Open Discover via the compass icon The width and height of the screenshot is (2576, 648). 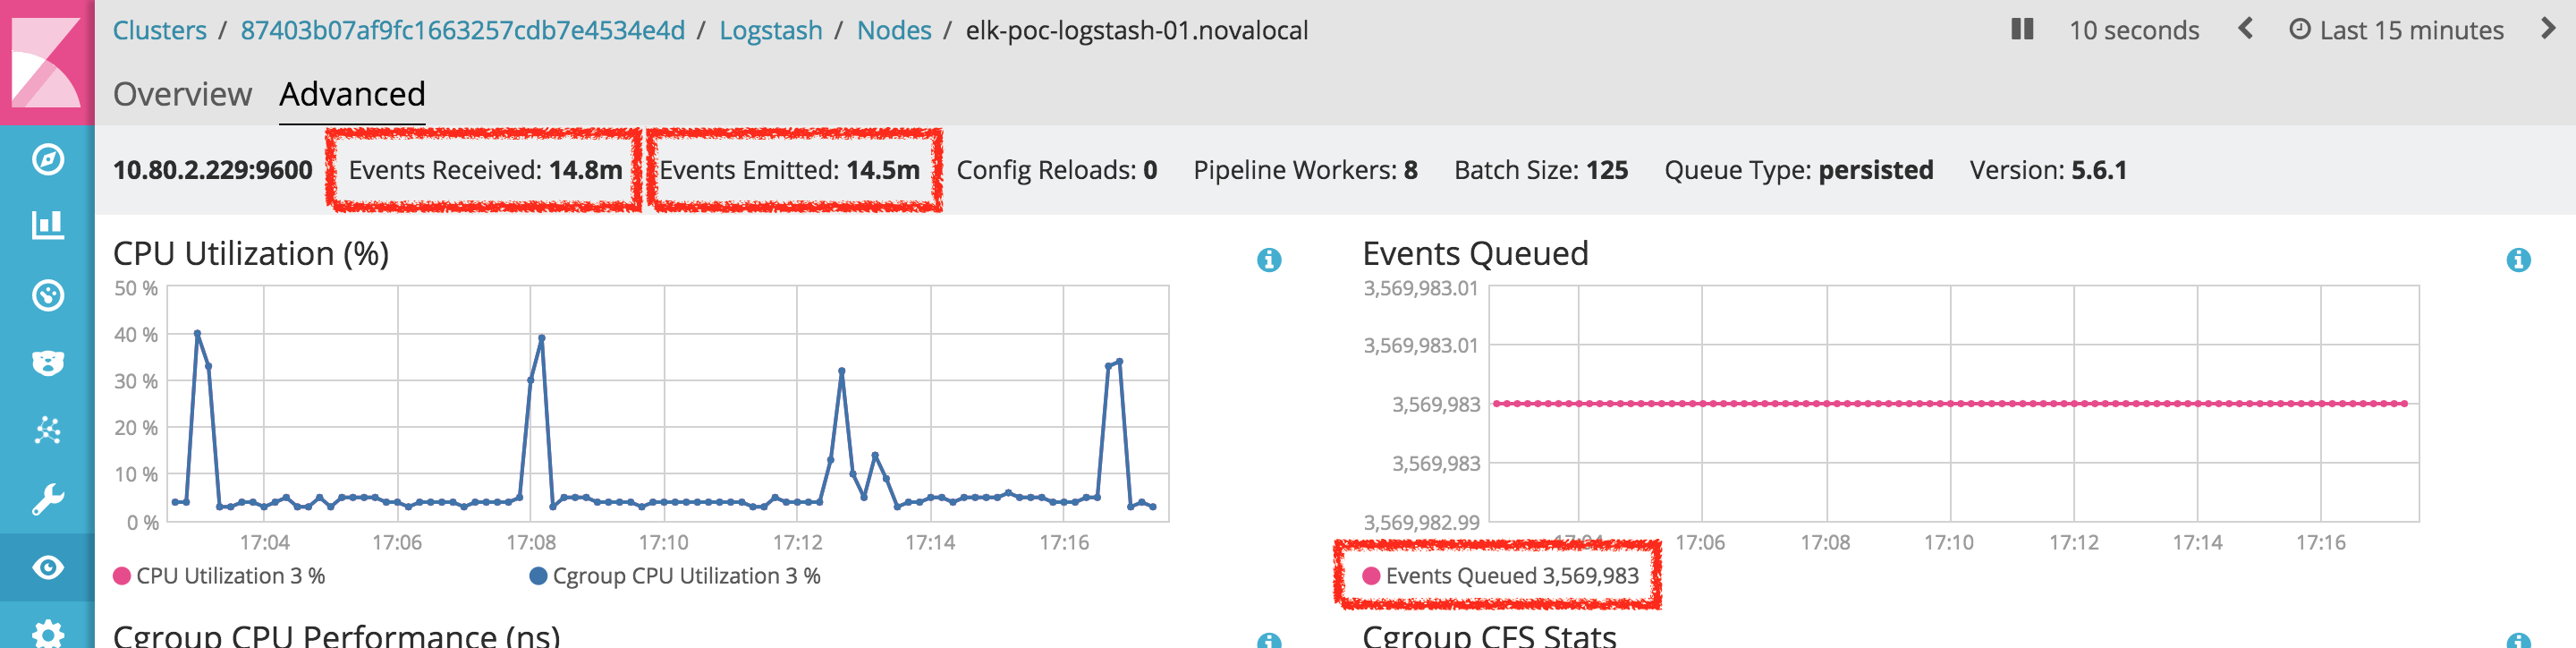click(47, 159)
